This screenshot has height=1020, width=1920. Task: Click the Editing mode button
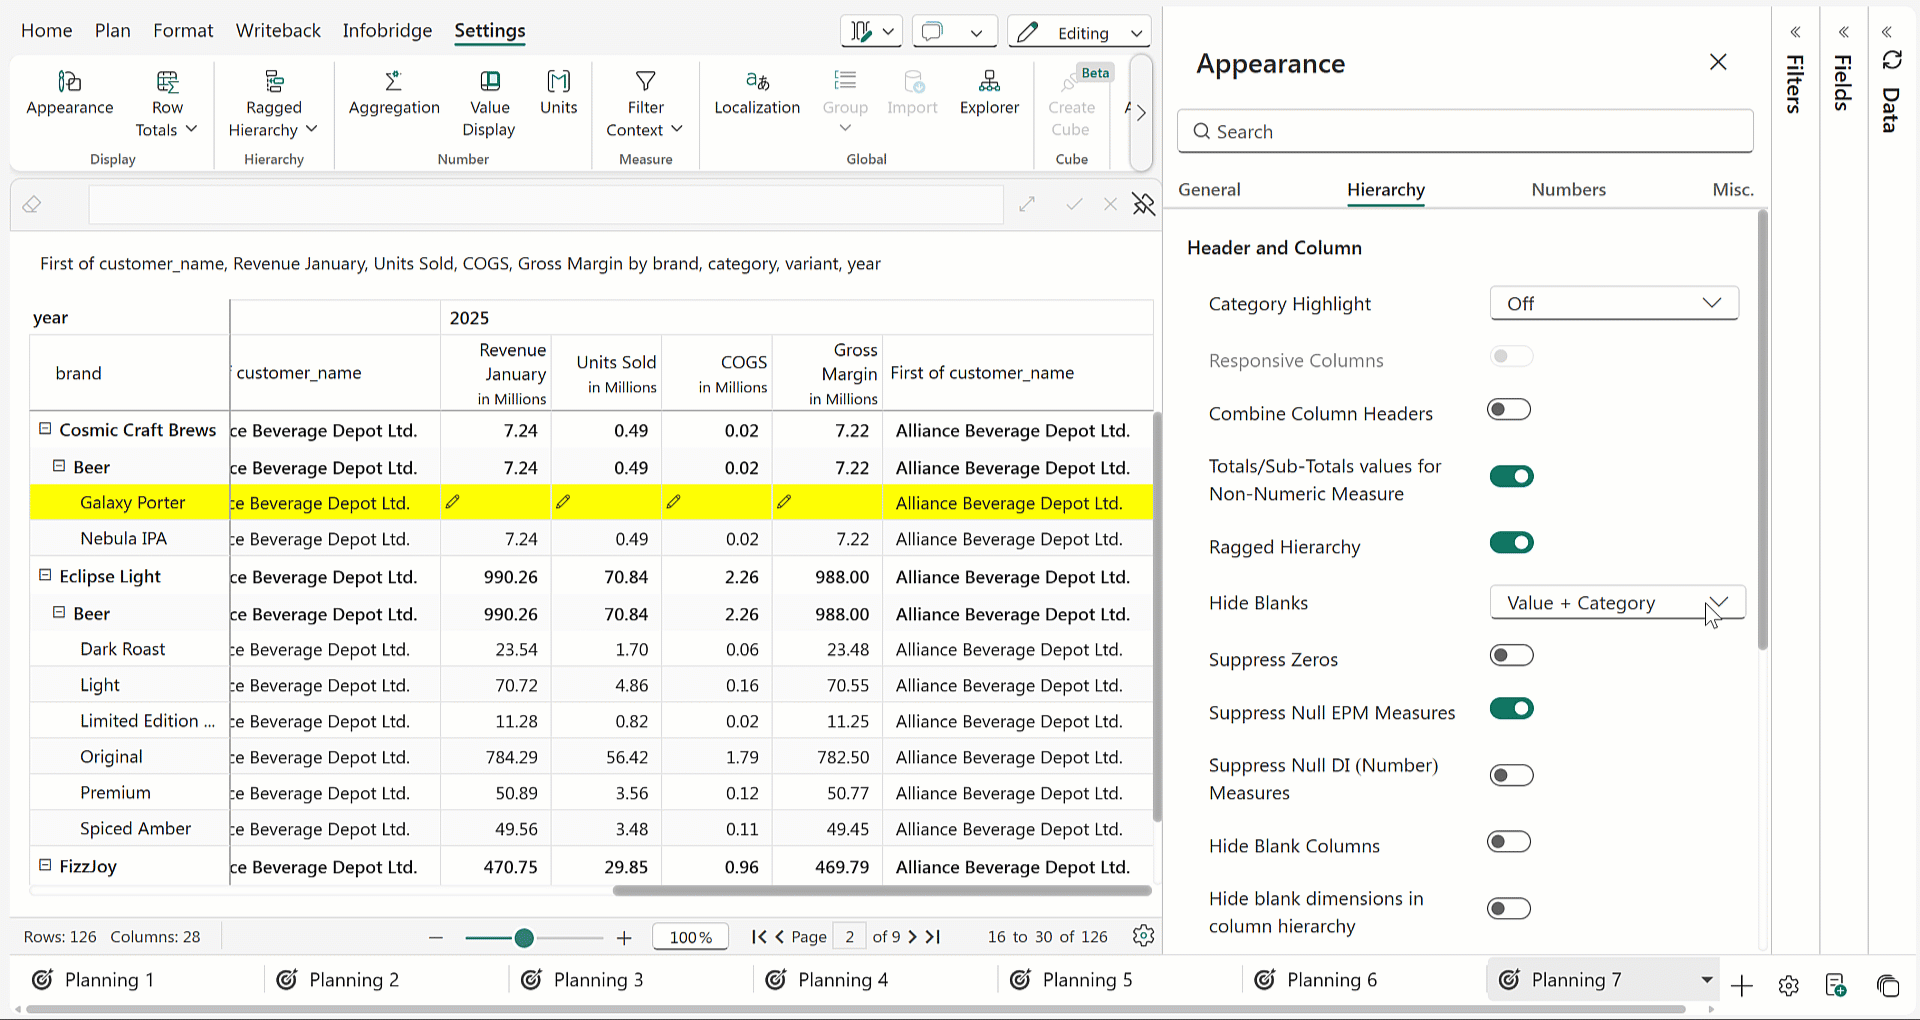tap(1079, 33)
